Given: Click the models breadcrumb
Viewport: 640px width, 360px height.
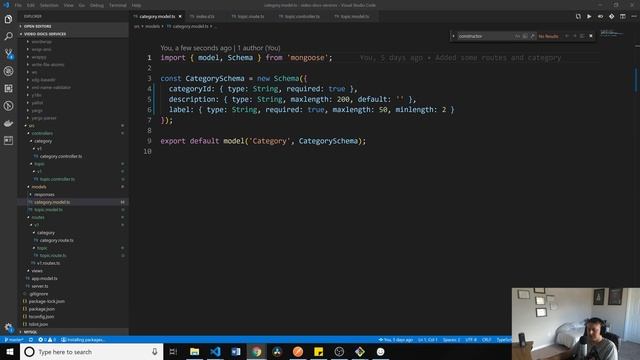Looking at the screenshot, I should coord(152,26).
